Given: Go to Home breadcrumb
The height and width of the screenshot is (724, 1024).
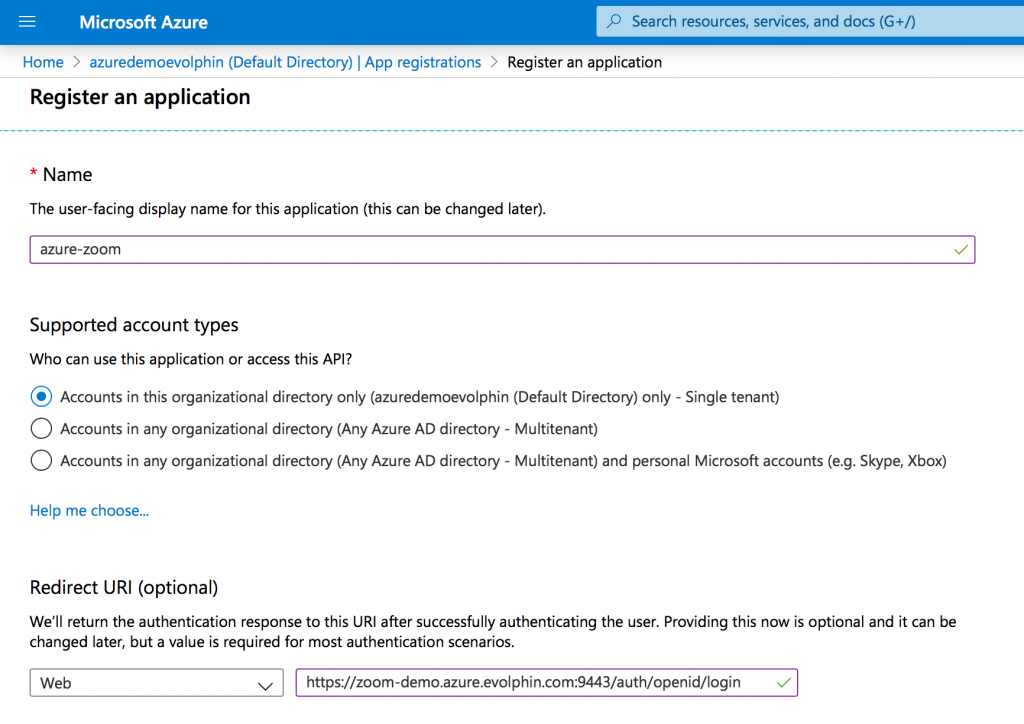Looking at the screenshot, I should click(43, 62).
